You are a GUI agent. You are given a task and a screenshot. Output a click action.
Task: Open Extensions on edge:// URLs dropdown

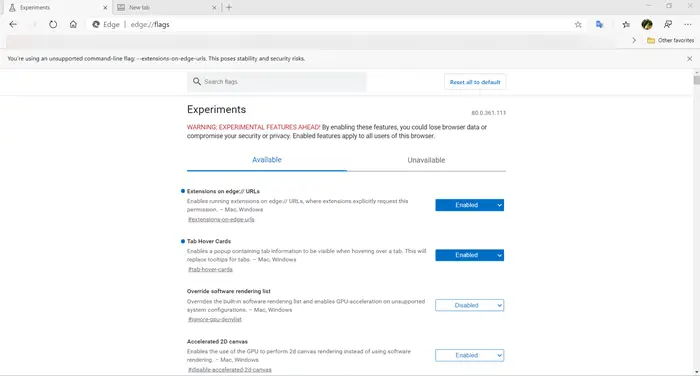tap(470, 205)
